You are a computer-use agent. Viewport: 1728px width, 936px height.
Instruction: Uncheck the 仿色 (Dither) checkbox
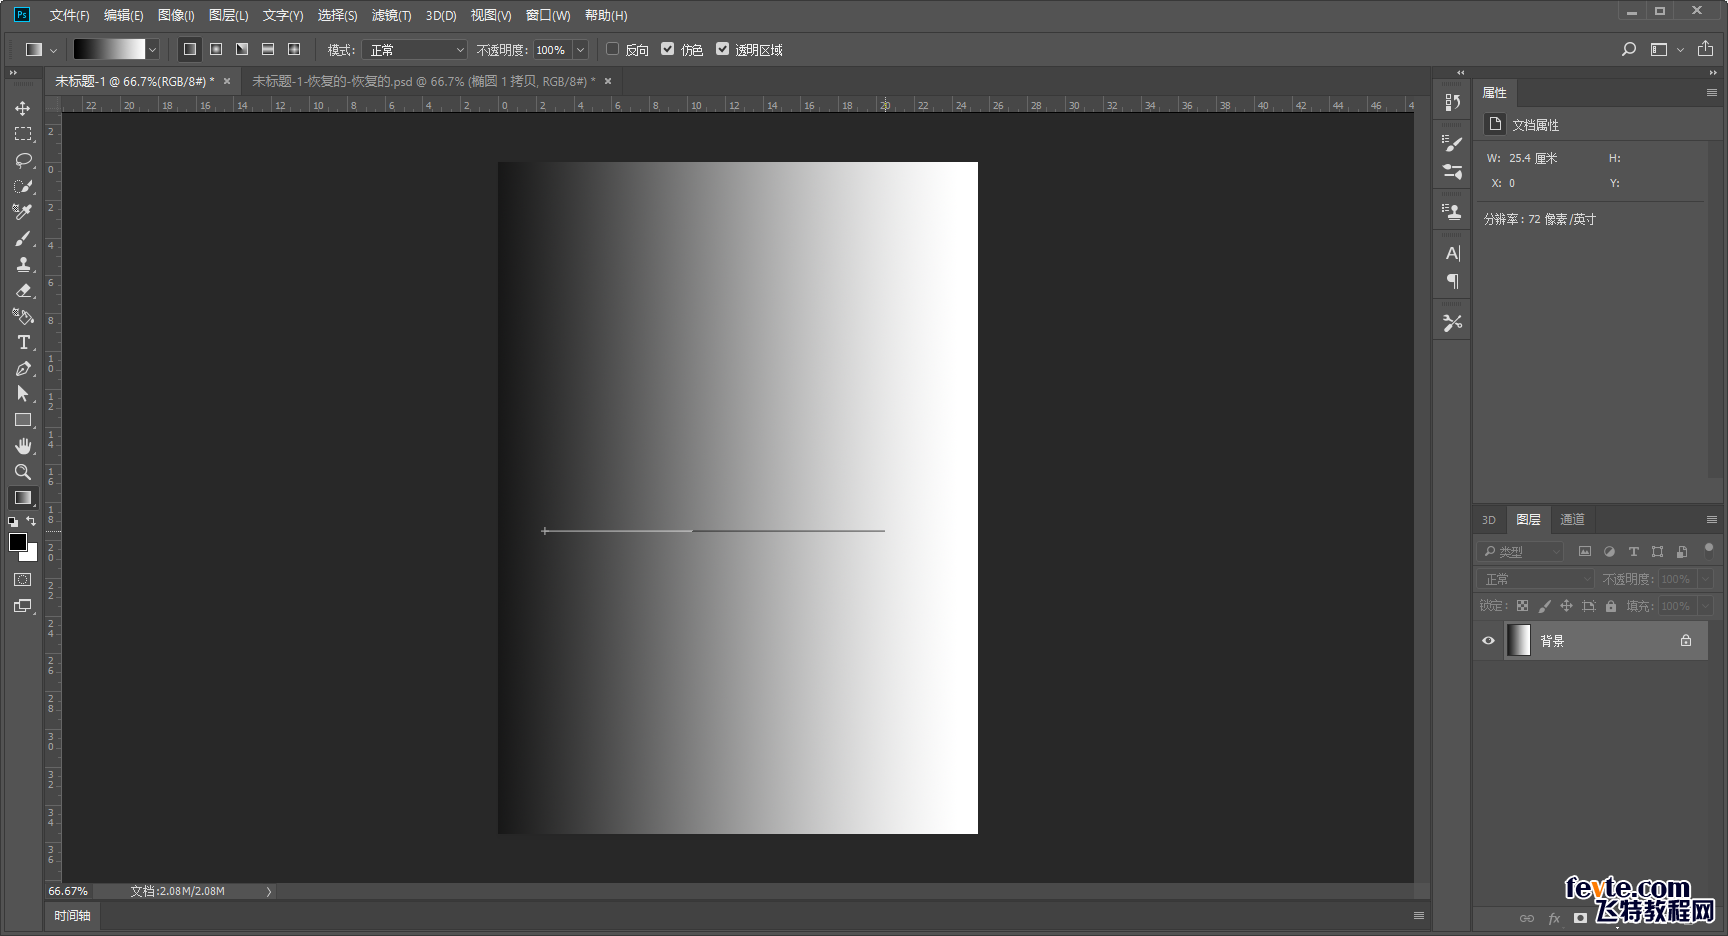pyautogui.click(x=668, y=49)
